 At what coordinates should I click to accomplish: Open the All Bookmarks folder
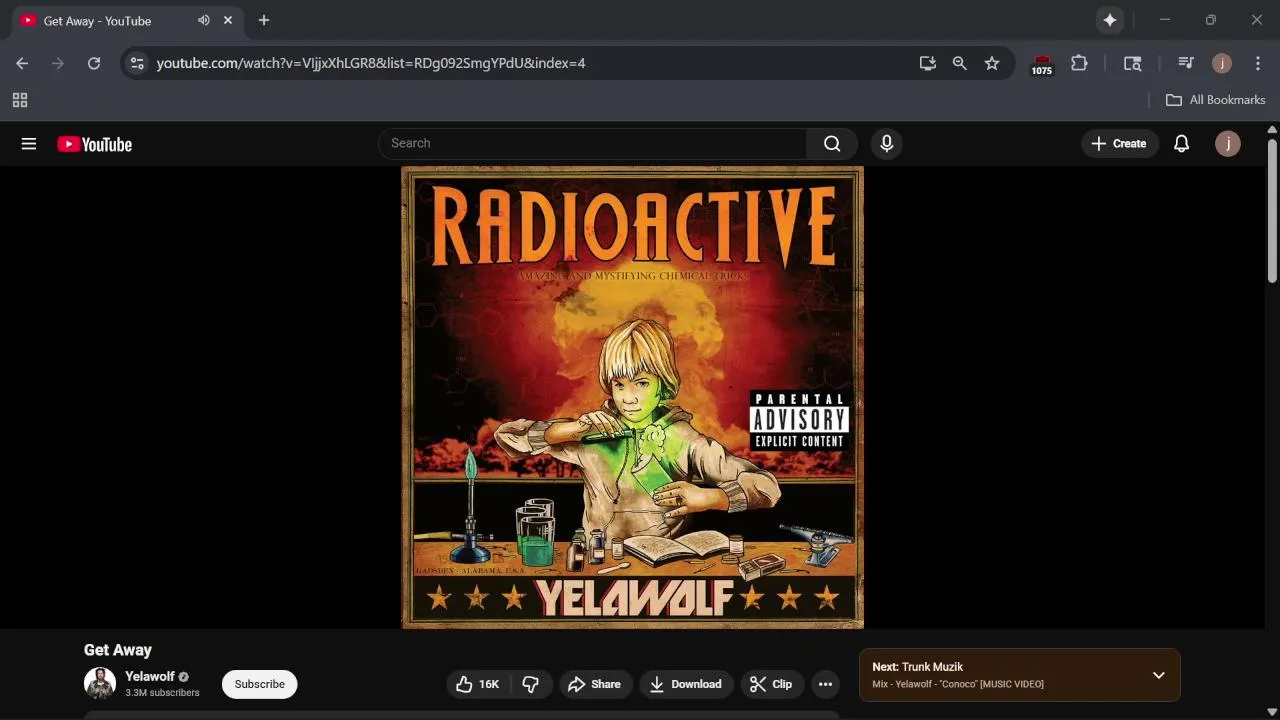pyautogui.click(x=1216, y=100)
